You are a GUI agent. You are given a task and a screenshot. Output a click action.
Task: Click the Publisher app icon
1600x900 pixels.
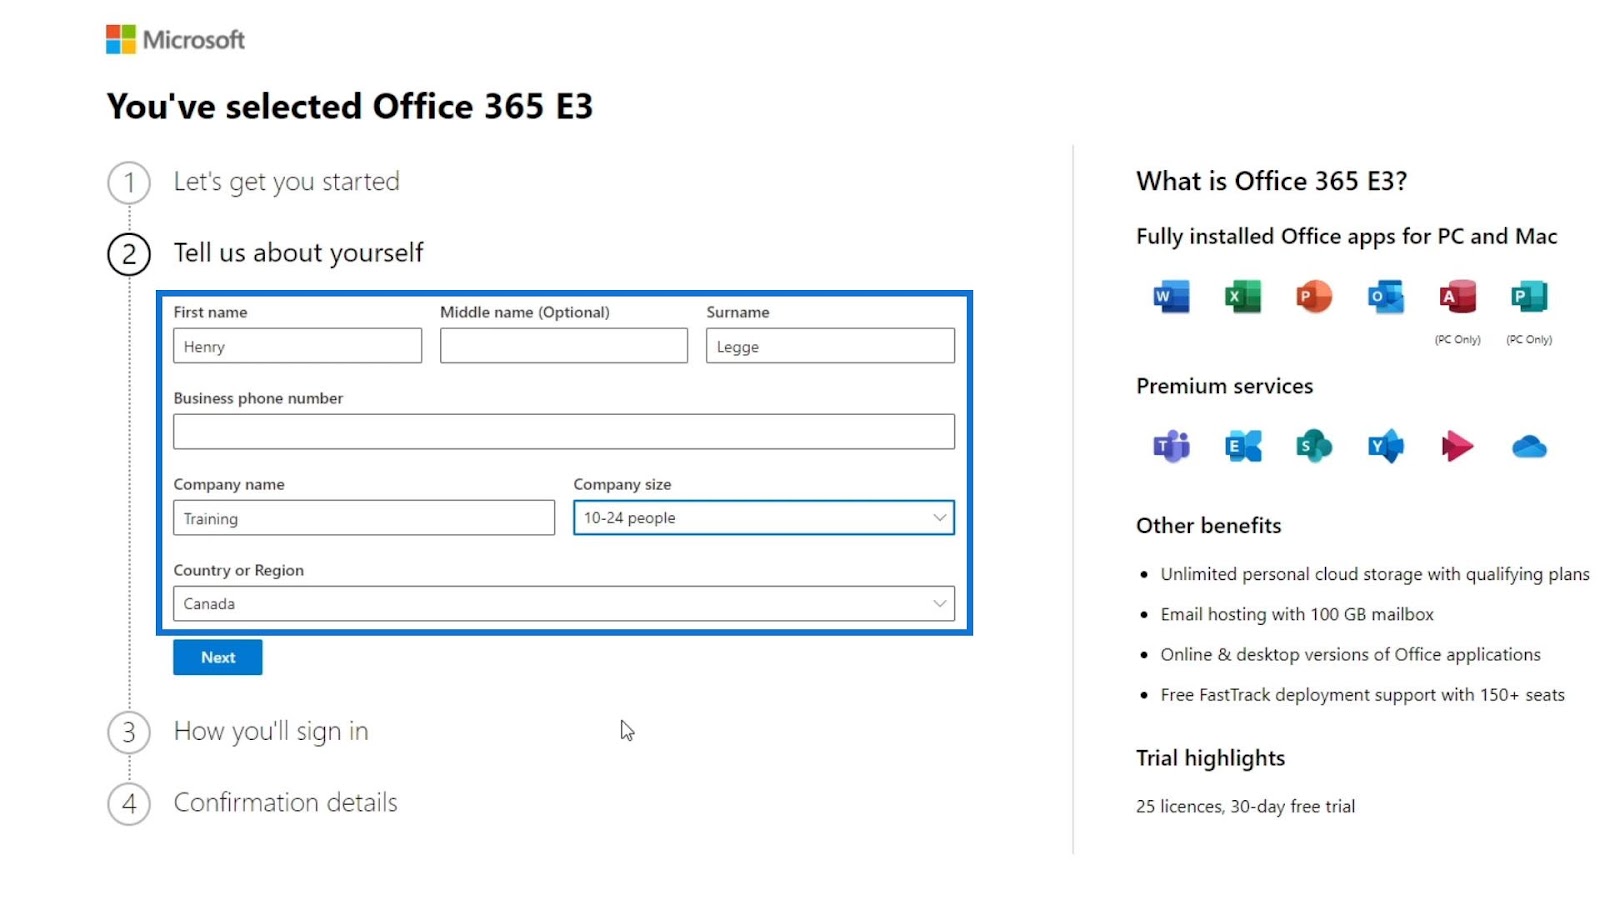[1529, 297]
